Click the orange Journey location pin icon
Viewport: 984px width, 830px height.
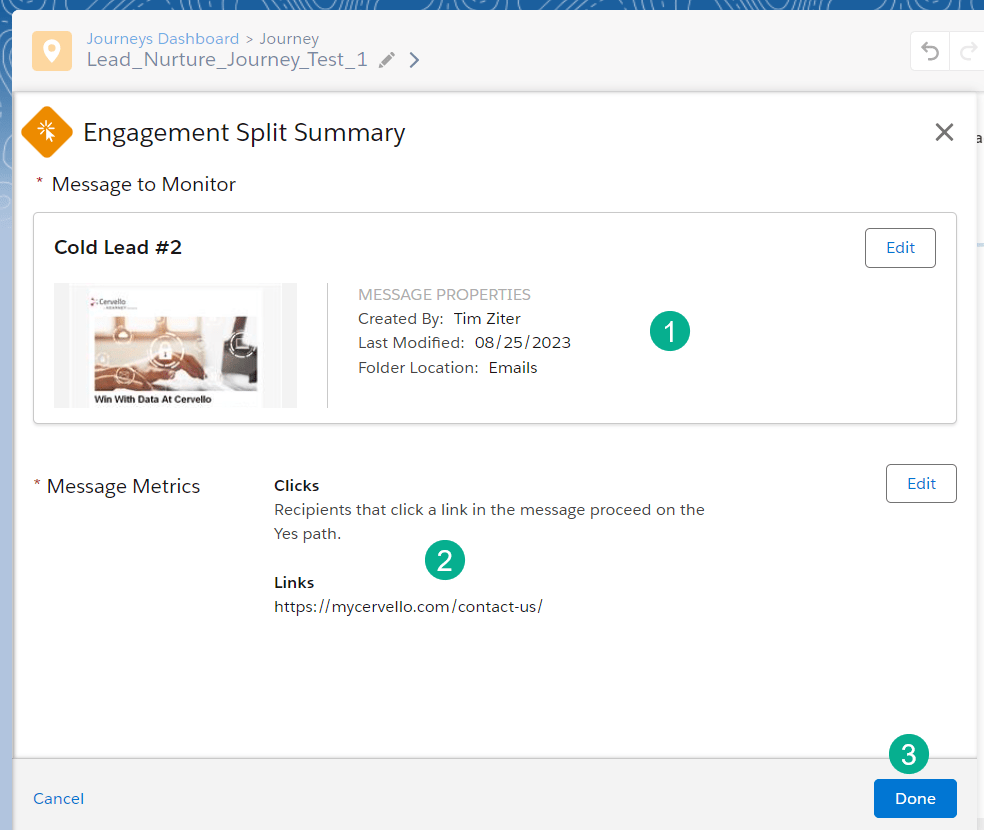(52, 50)
